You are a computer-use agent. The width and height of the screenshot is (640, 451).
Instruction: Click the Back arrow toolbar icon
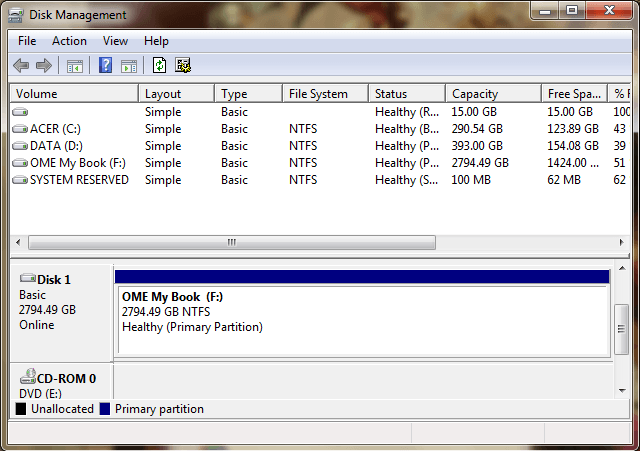point(21,66)
